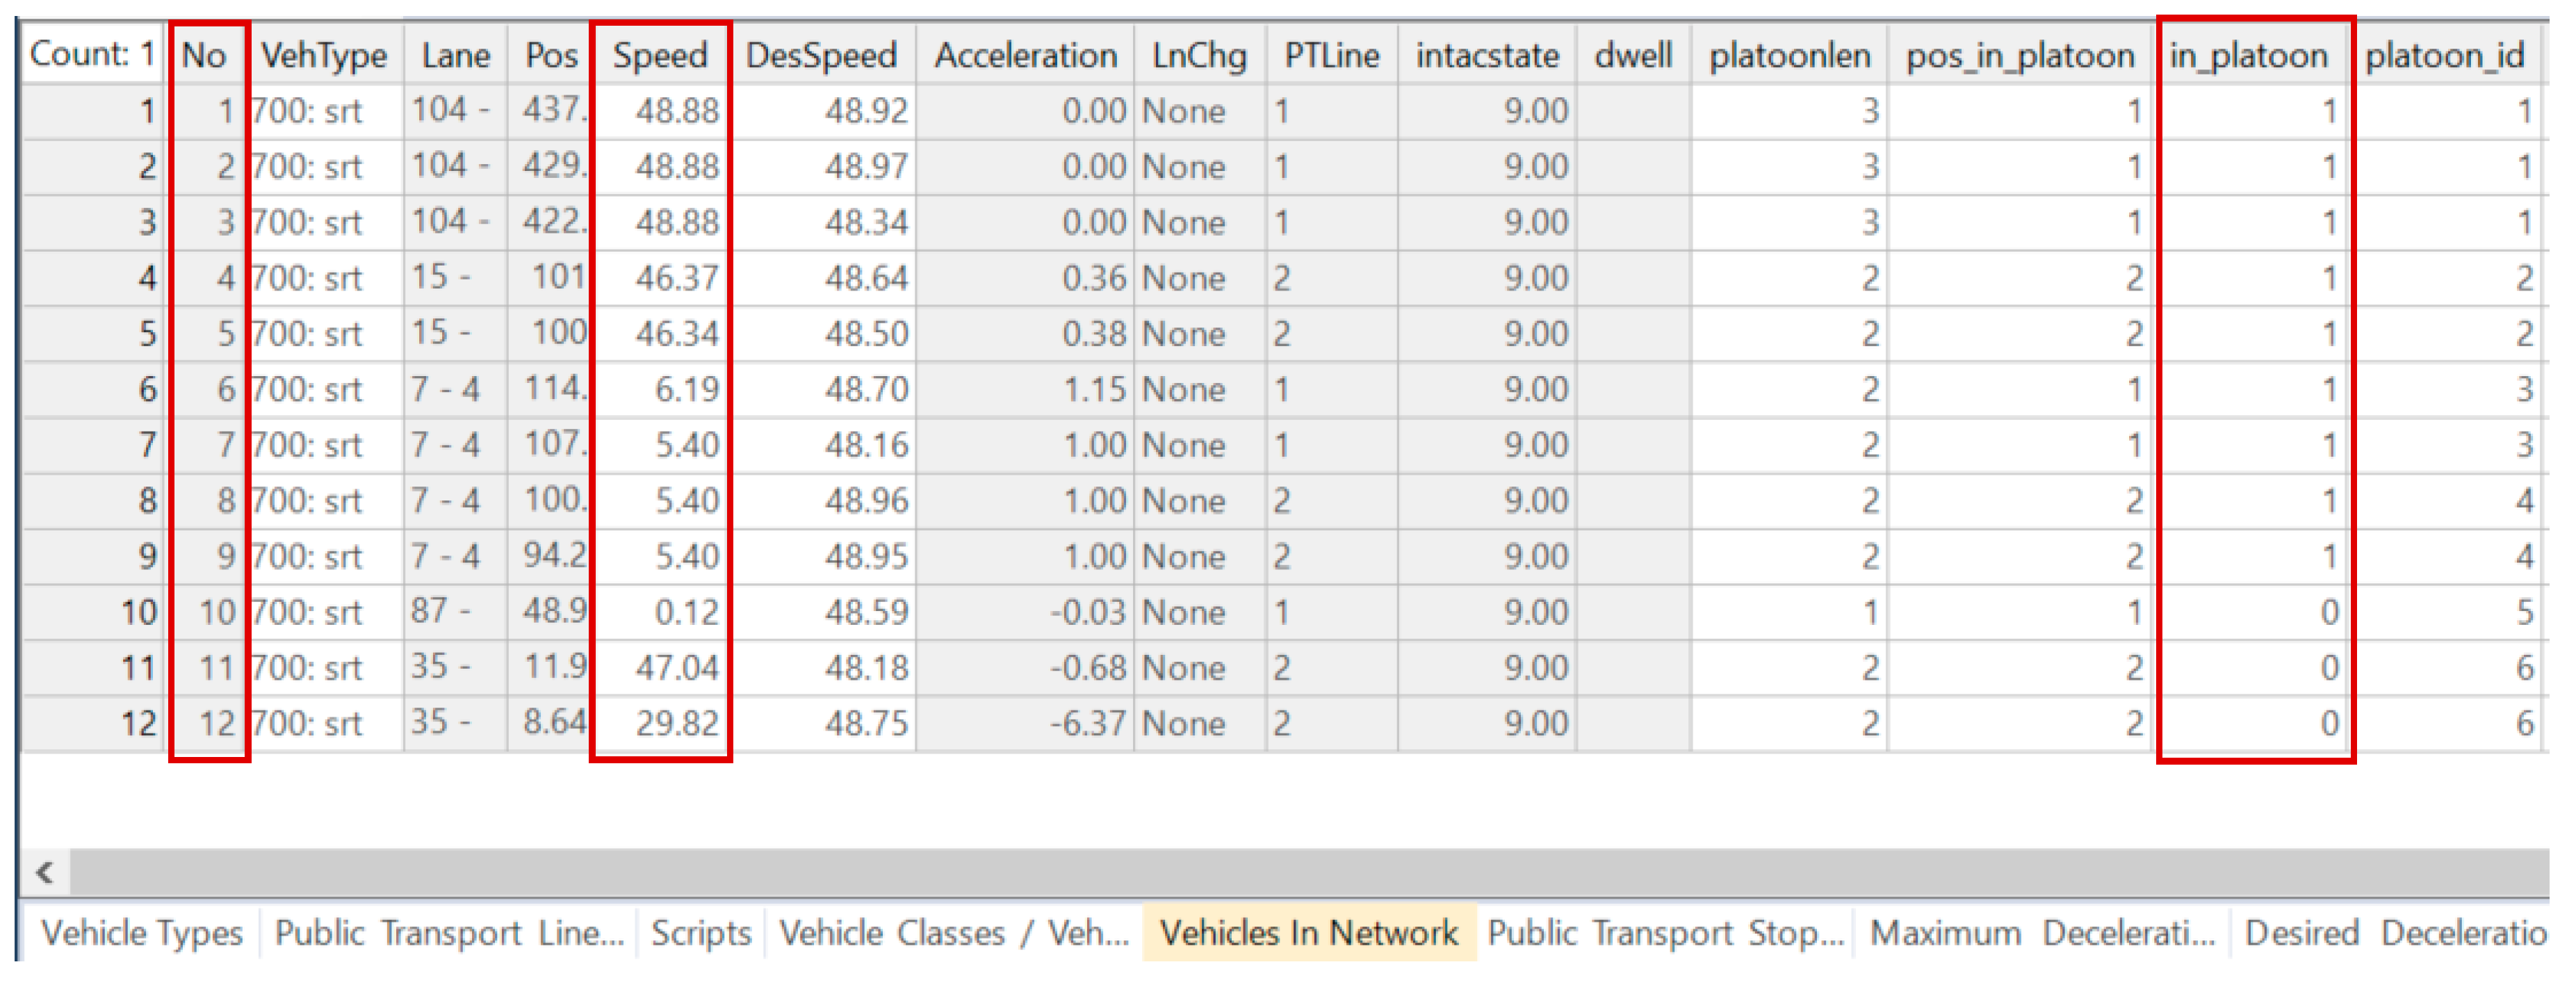
Task: Click the Count: 1 corner cell
Action: (92, 54)
